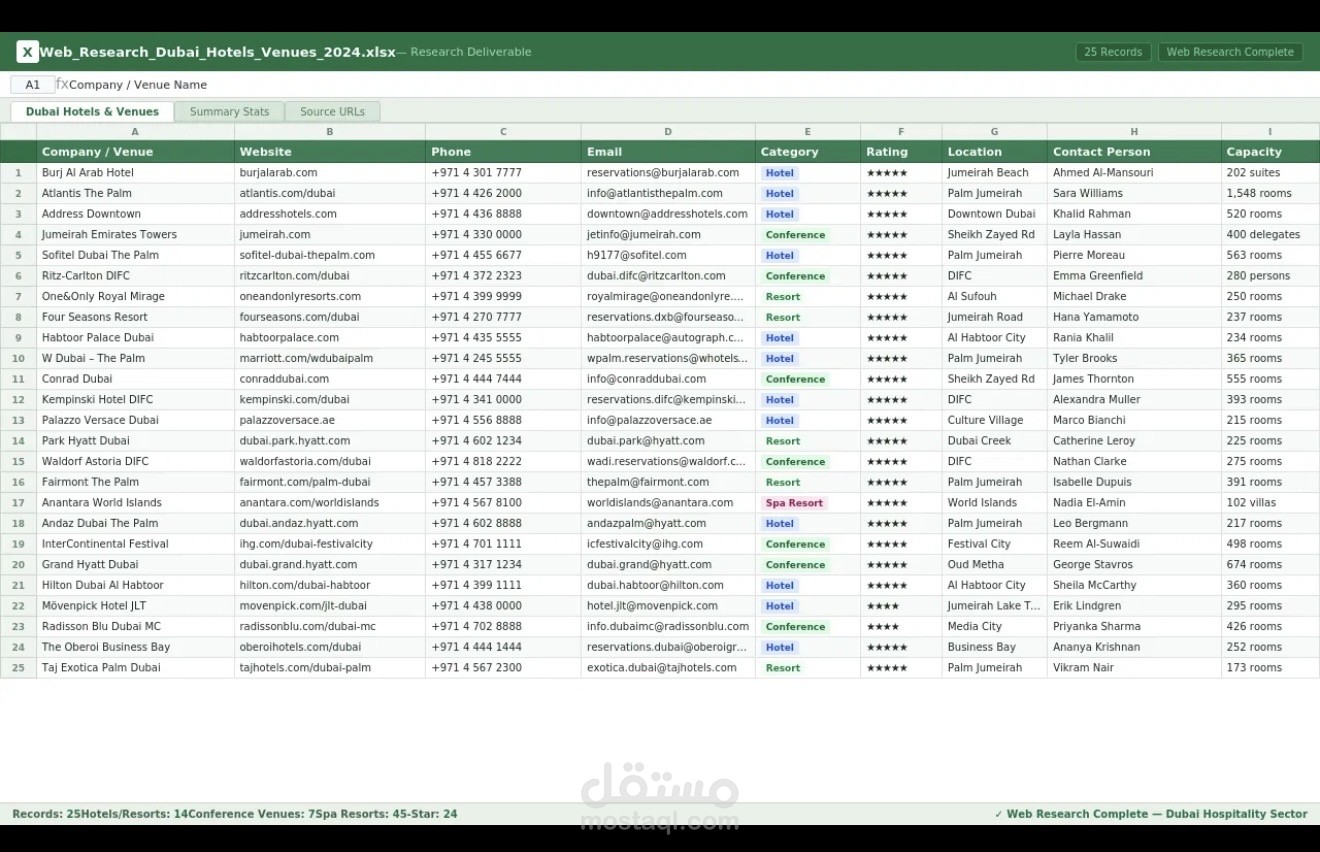Click the Resort tag for One&Only Royal Mirage
This screenshot has height=852, width=1320.
[x=782, y=297]
